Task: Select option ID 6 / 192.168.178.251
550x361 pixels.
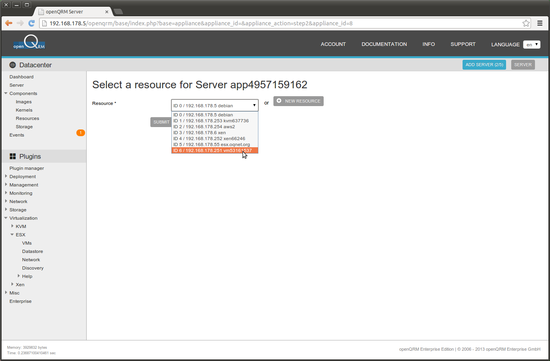Action: click(x=215, y=151)
